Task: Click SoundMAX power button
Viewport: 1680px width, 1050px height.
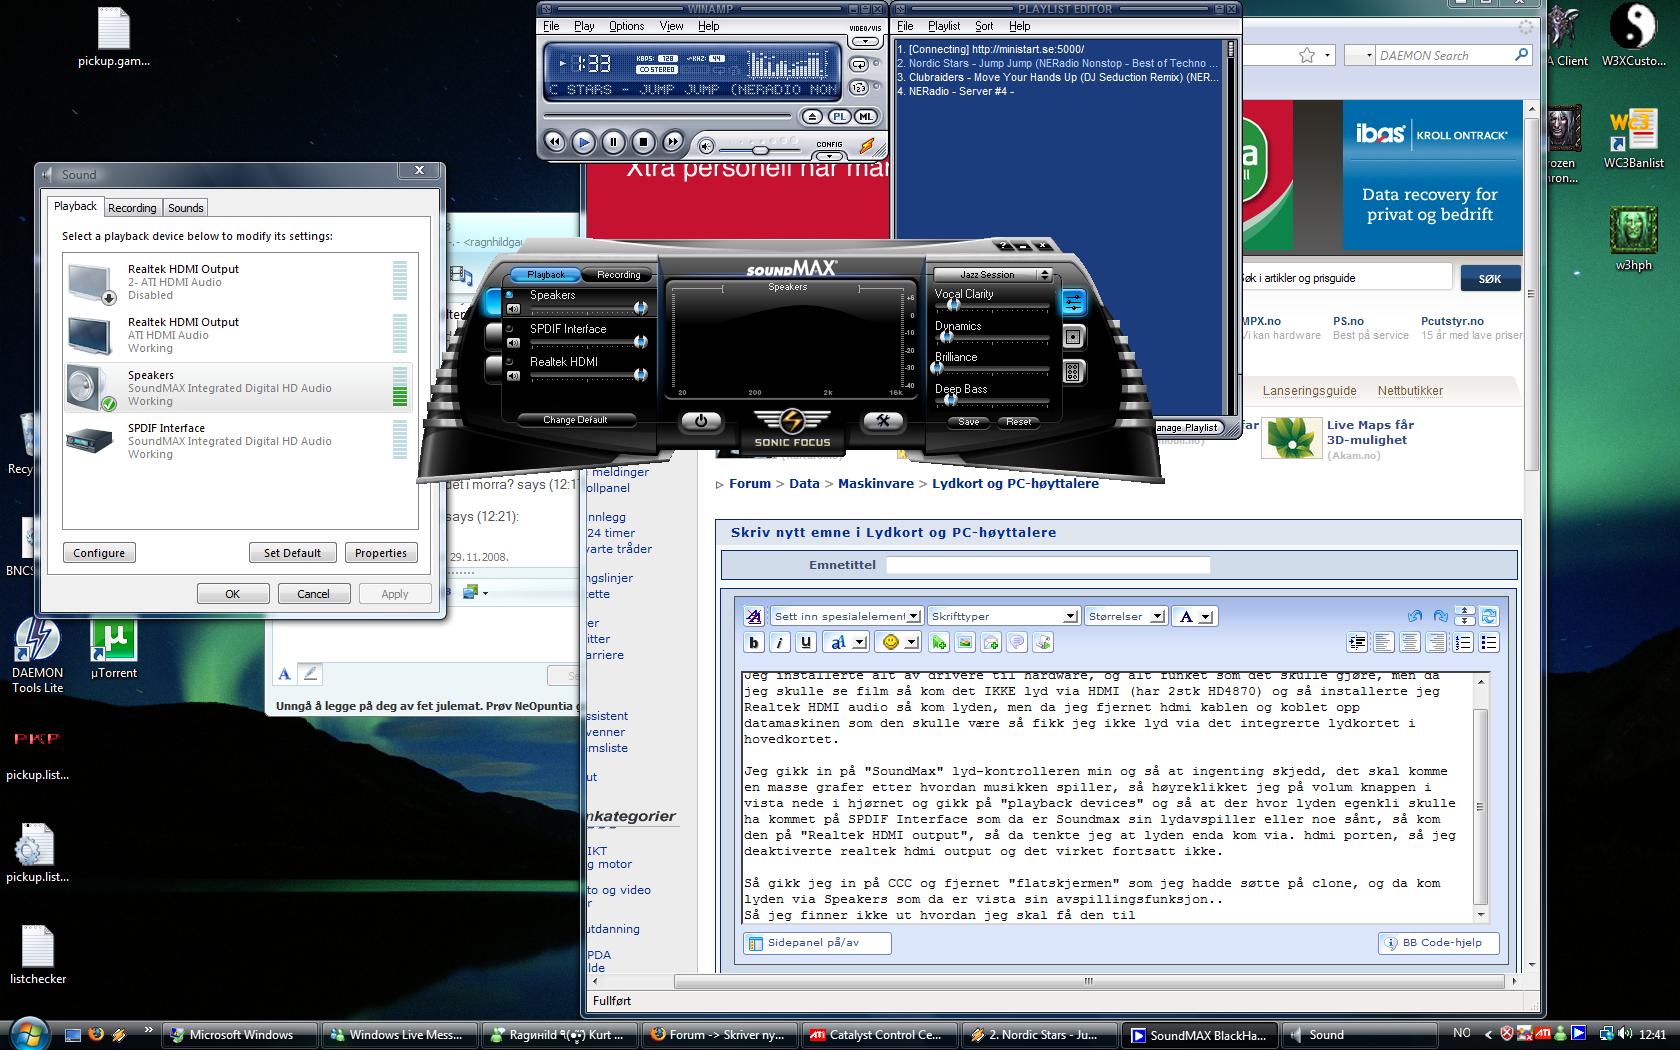Action: 701,422
